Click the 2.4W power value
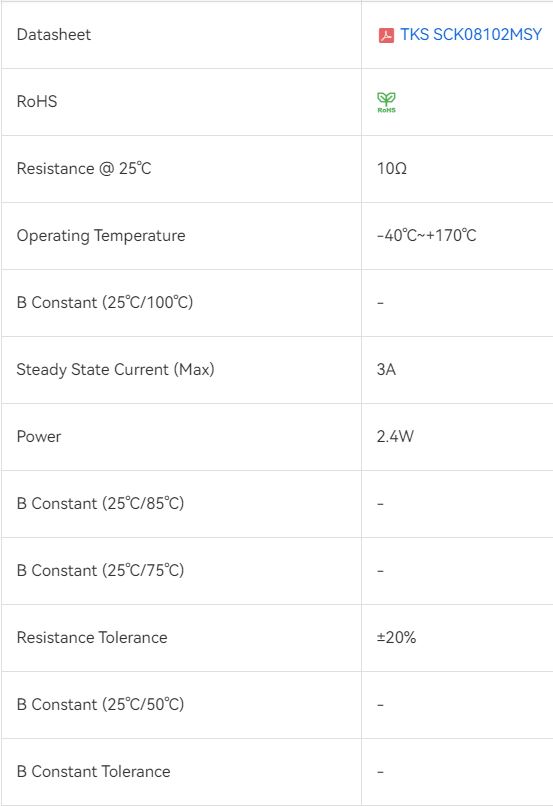 [x=395, y=436]
